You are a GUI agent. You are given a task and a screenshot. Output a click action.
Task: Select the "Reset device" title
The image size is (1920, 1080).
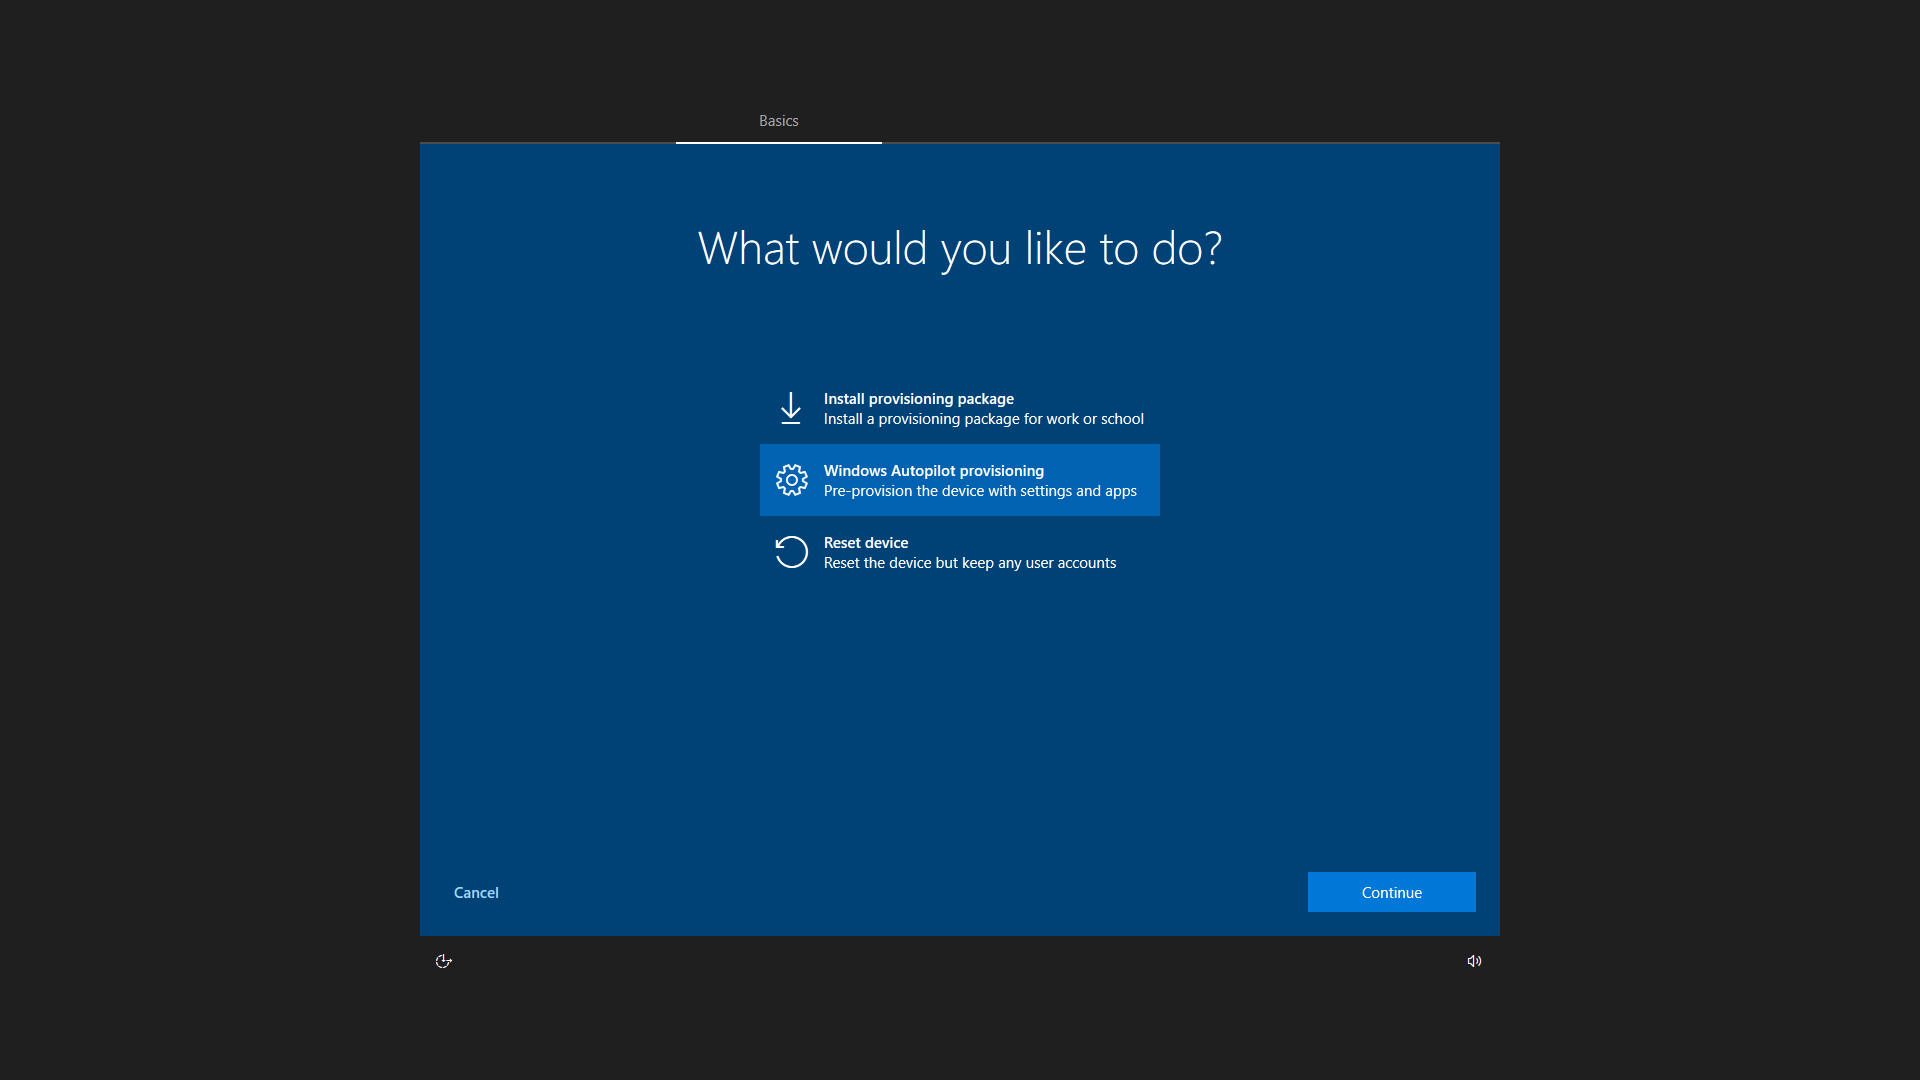click(x=865, y=543)
